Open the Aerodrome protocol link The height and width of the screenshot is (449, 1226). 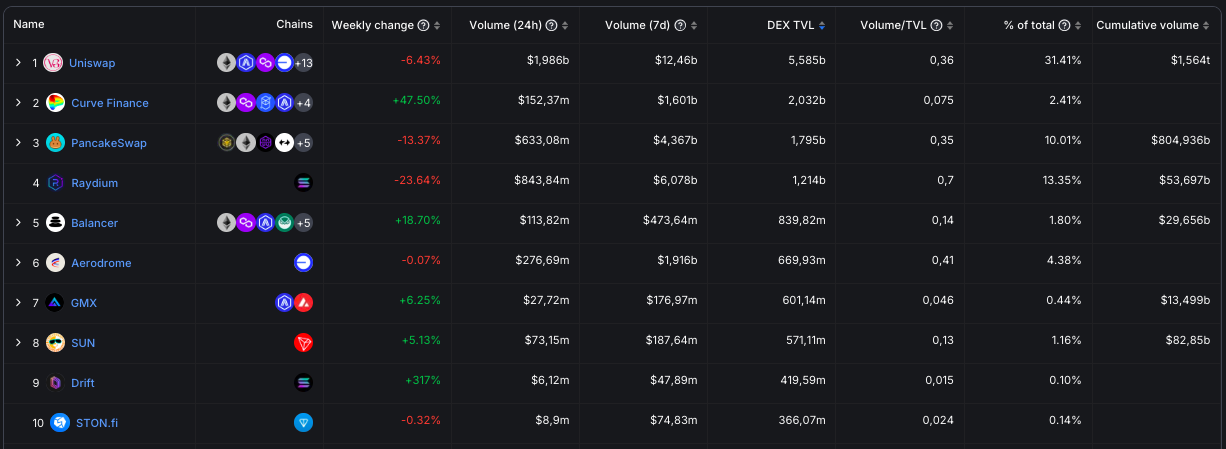101,263
